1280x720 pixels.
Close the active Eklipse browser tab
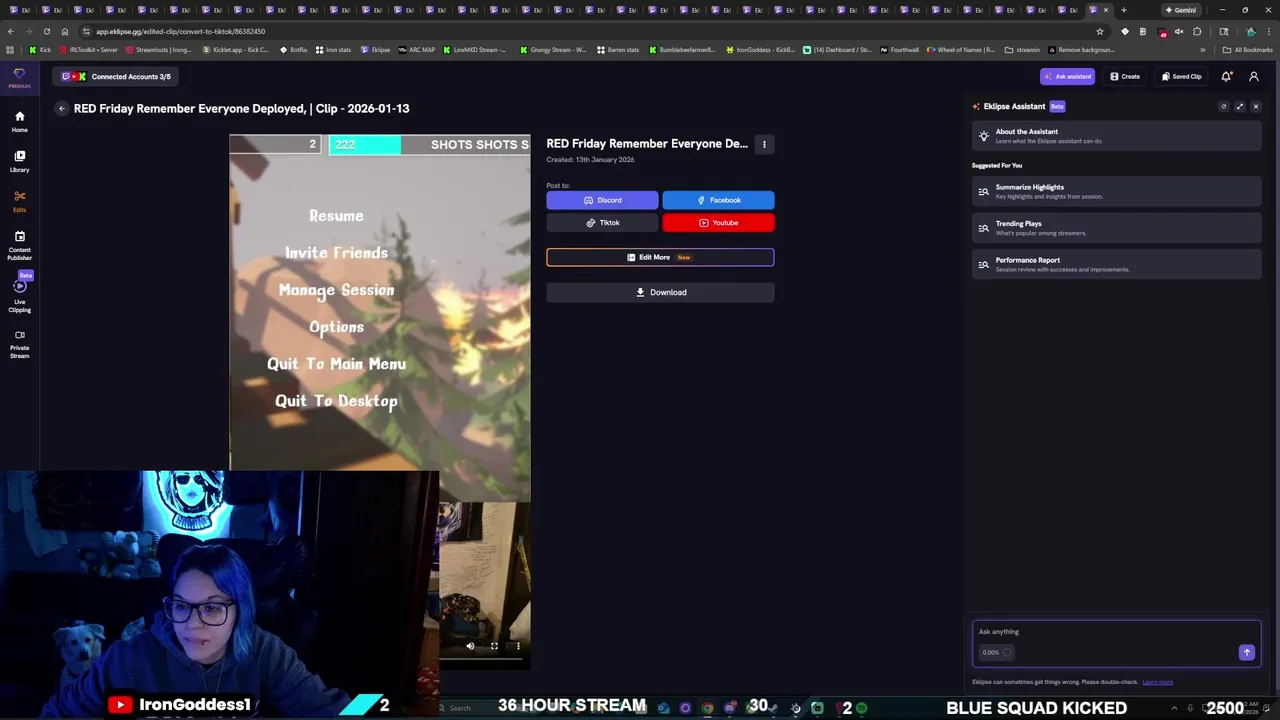coord(1105,10)
